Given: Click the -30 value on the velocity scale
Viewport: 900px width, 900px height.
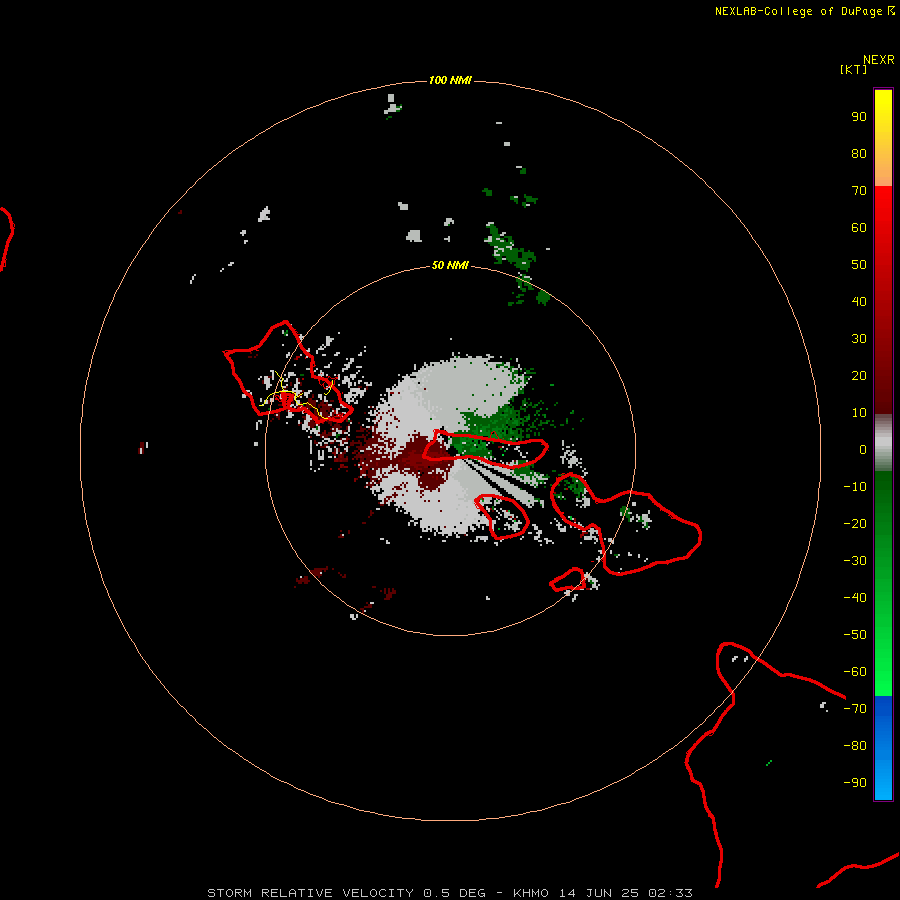Looking at the screenshot, I should 855,561.
